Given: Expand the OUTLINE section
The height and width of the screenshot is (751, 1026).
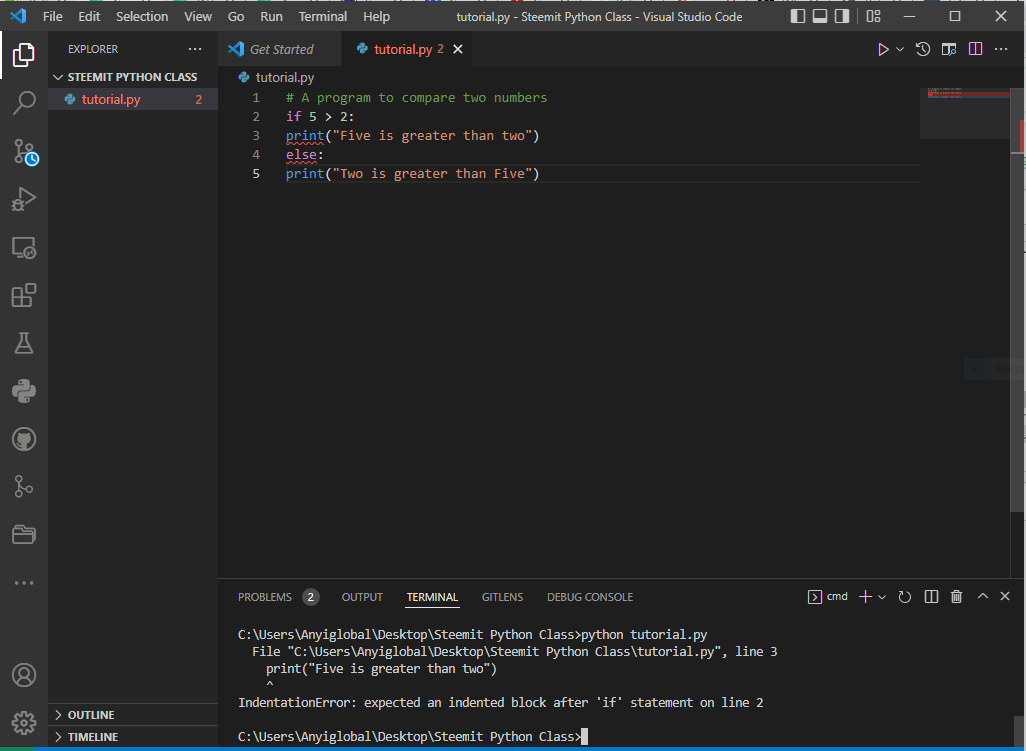Looking at the screenshot, I should point(91,715).
